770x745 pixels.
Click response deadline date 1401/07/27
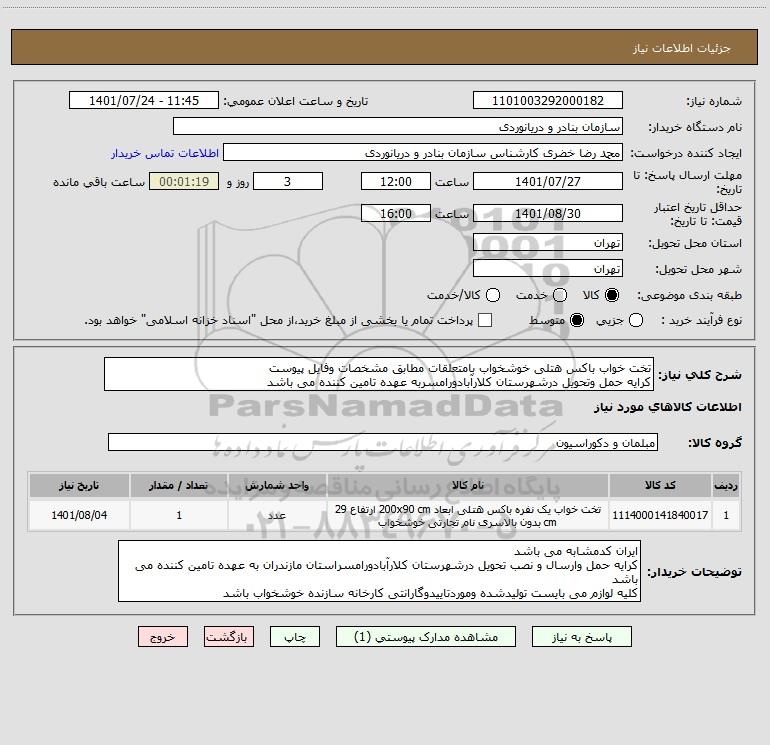click(548, 182)
